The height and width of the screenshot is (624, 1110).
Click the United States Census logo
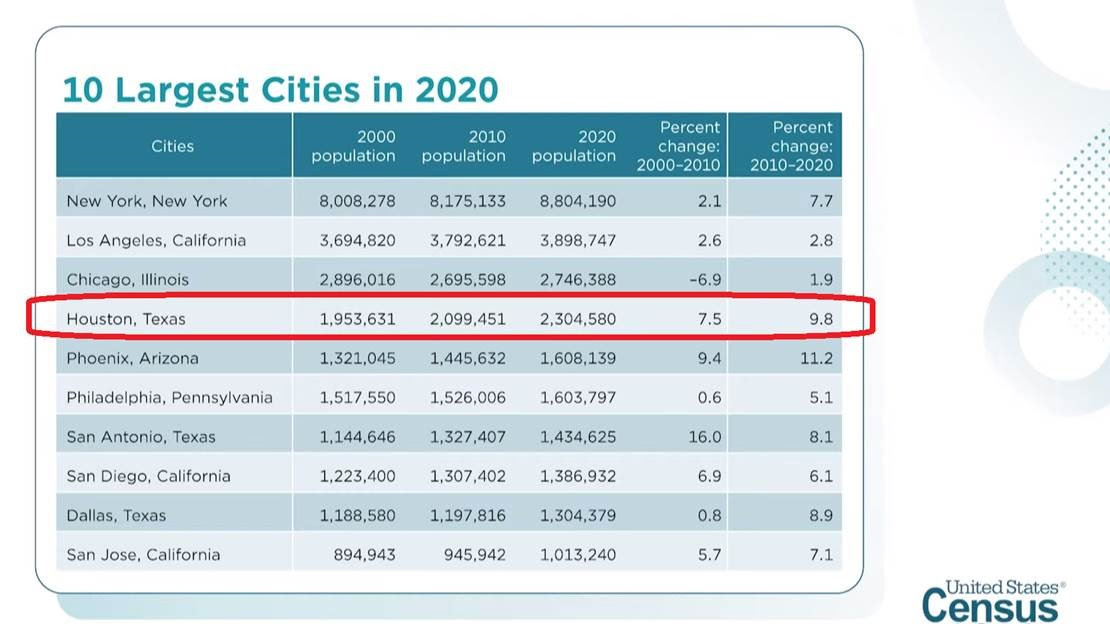(990, 600)
